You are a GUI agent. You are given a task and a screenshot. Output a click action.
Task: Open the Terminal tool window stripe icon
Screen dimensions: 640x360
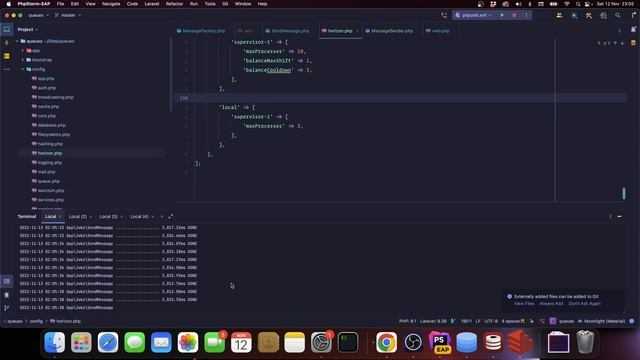coord(7,281)
